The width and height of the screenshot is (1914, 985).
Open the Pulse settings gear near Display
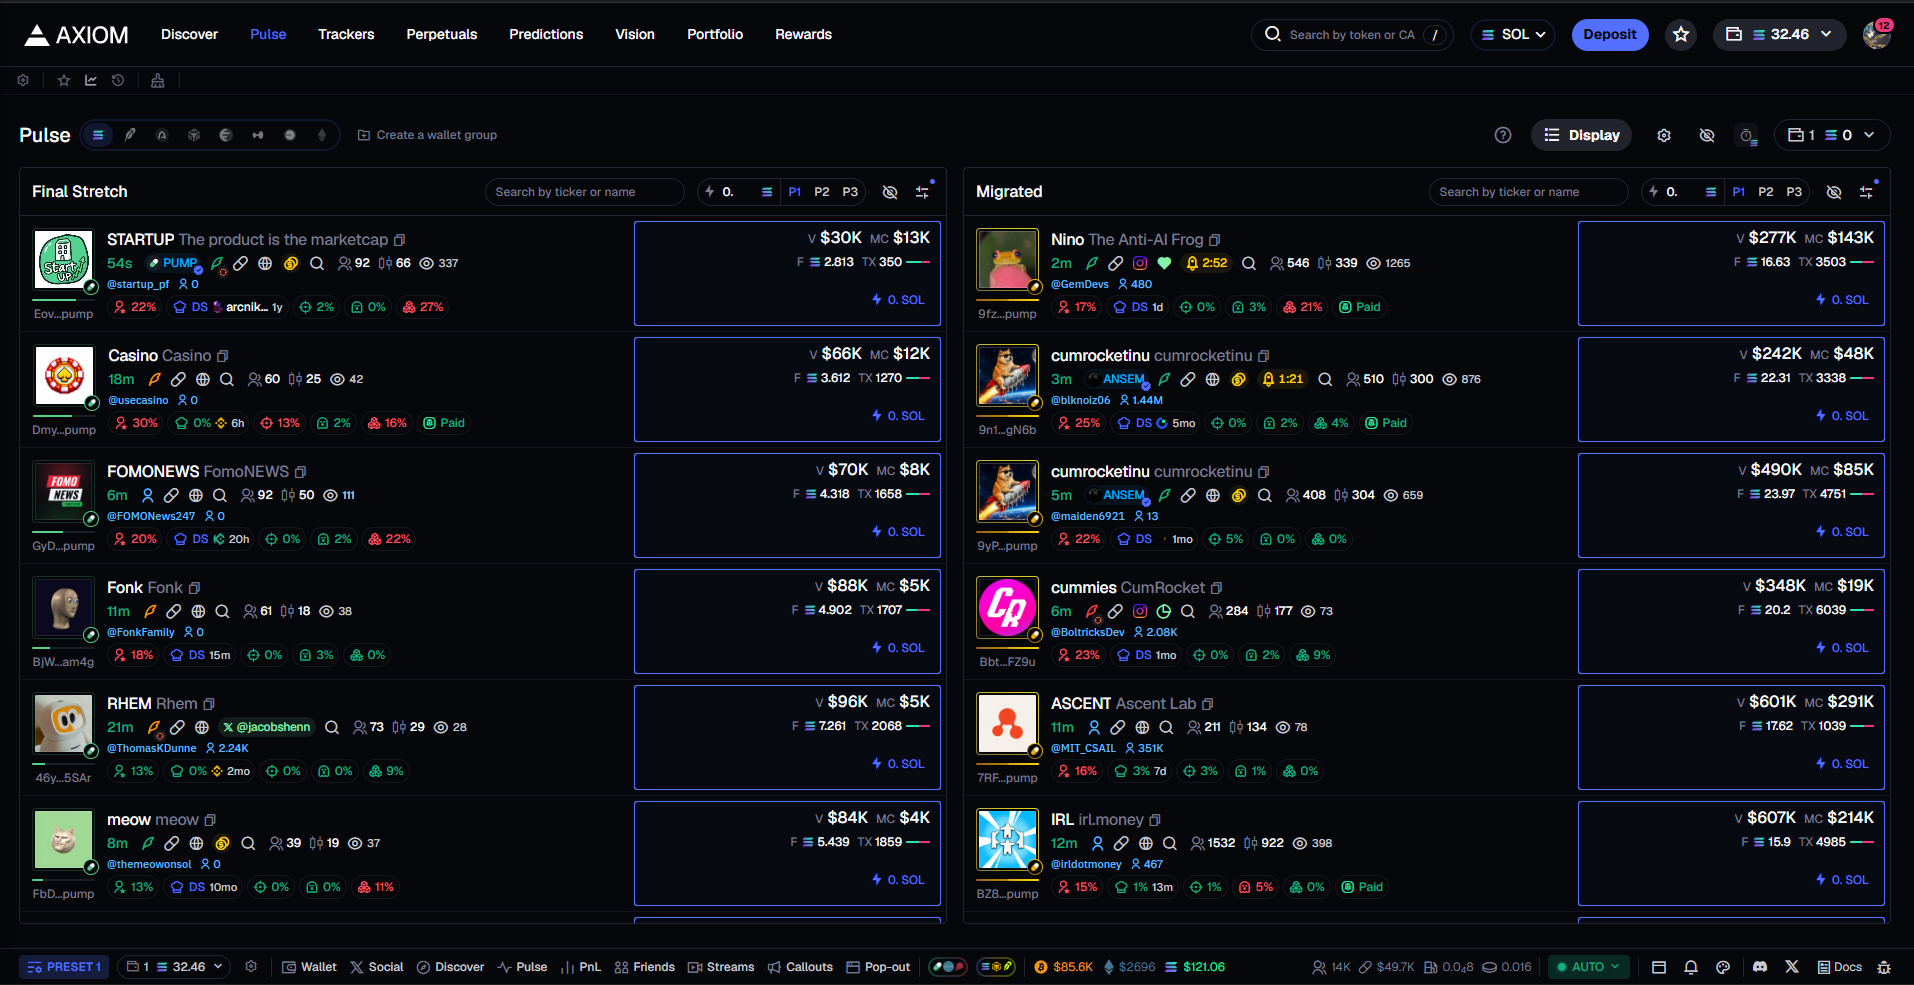click(1664, 135)
